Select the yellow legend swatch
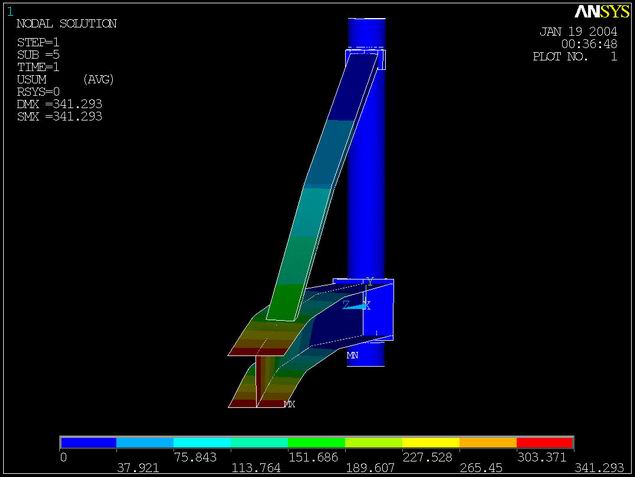 point(431,443)
